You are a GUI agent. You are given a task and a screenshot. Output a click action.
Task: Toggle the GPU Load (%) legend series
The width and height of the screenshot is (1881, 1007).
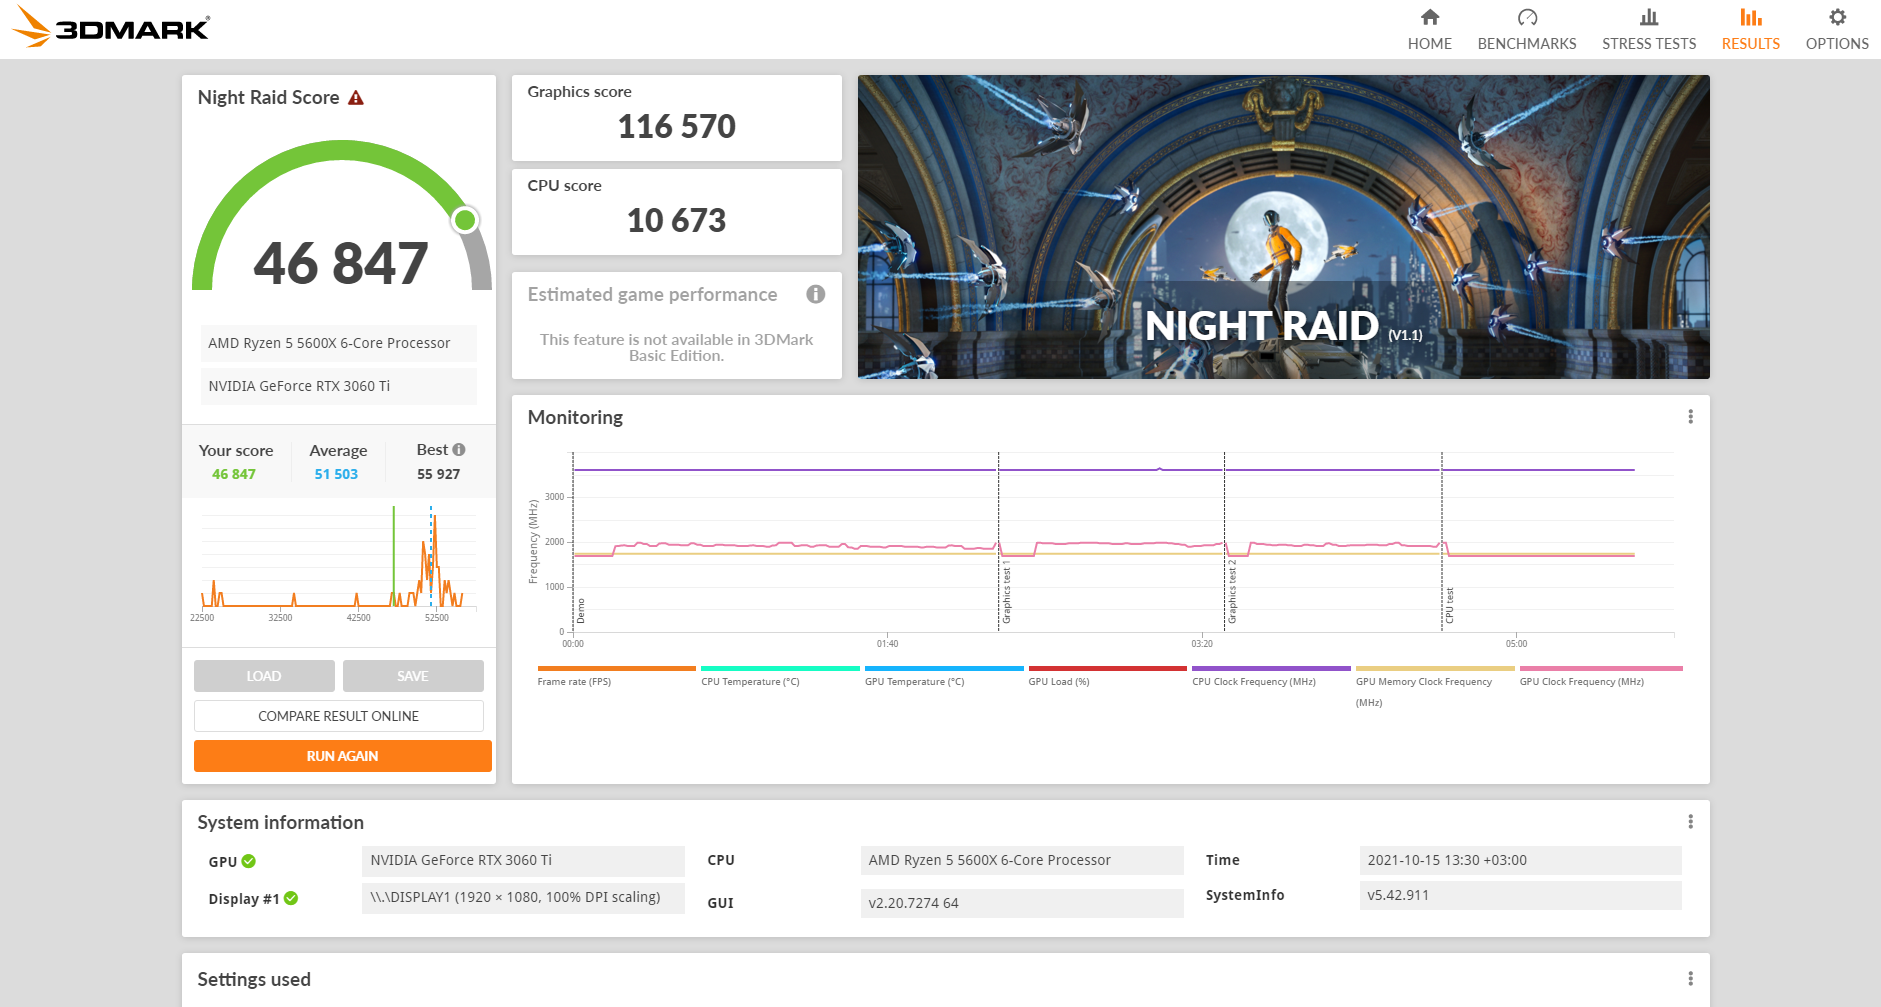click(x=1108, y=676)
